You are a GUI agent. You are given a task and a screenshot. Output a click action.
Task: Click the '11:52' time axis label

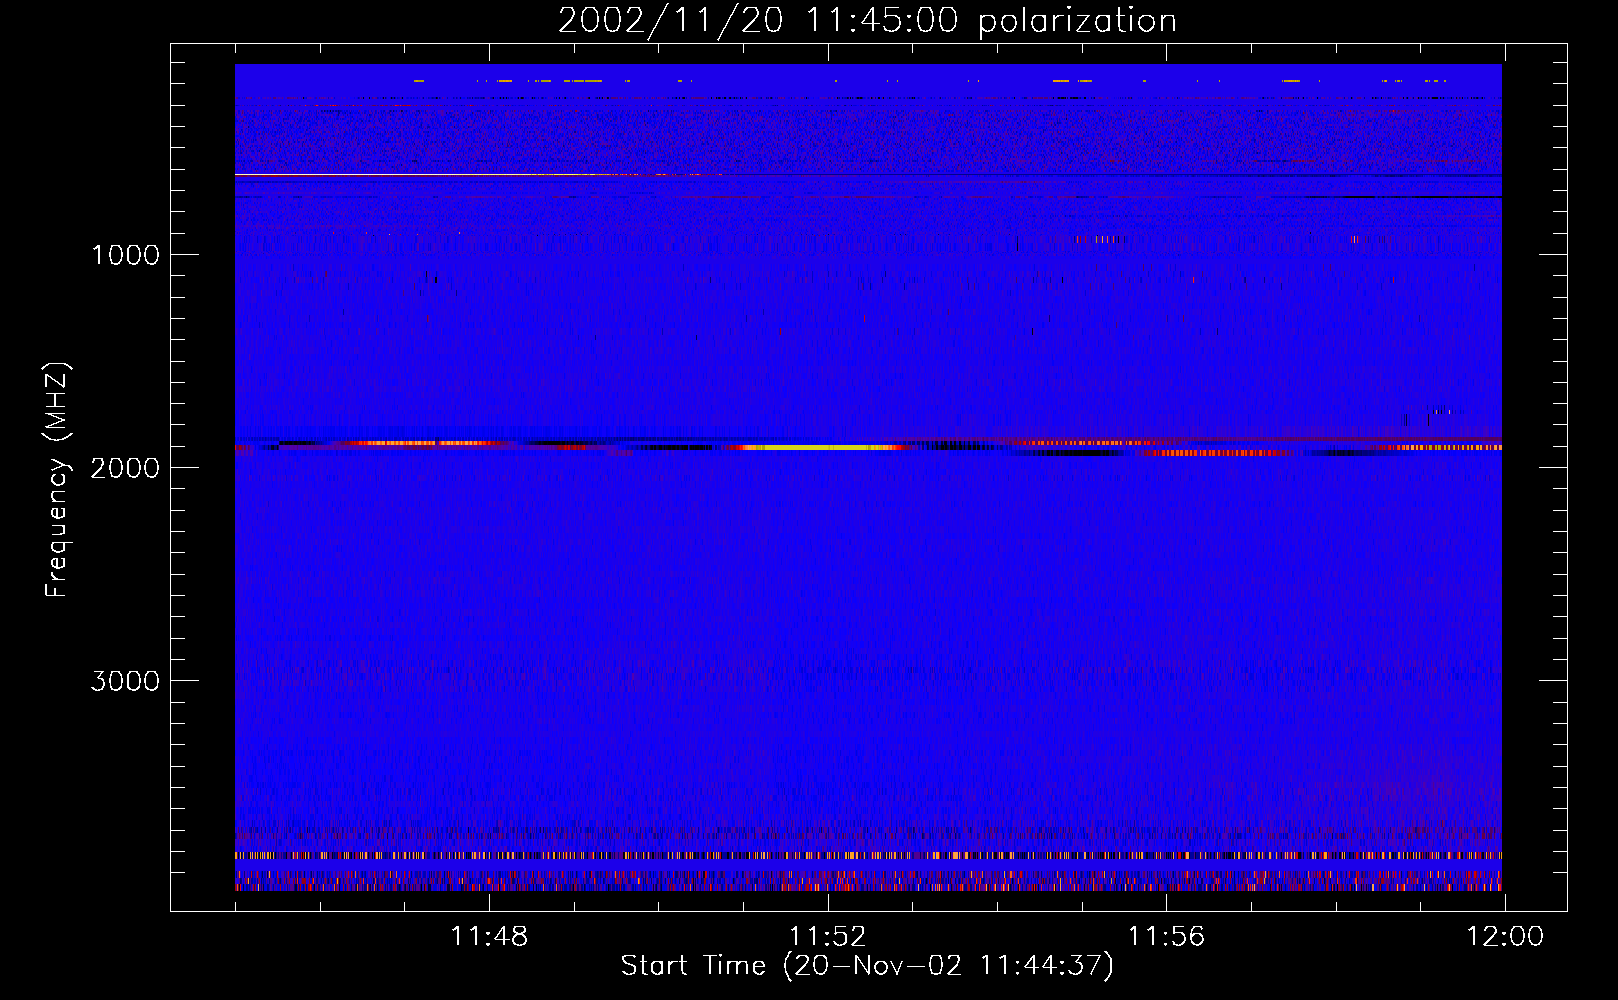pyautogui.click(x=828, y=937)
